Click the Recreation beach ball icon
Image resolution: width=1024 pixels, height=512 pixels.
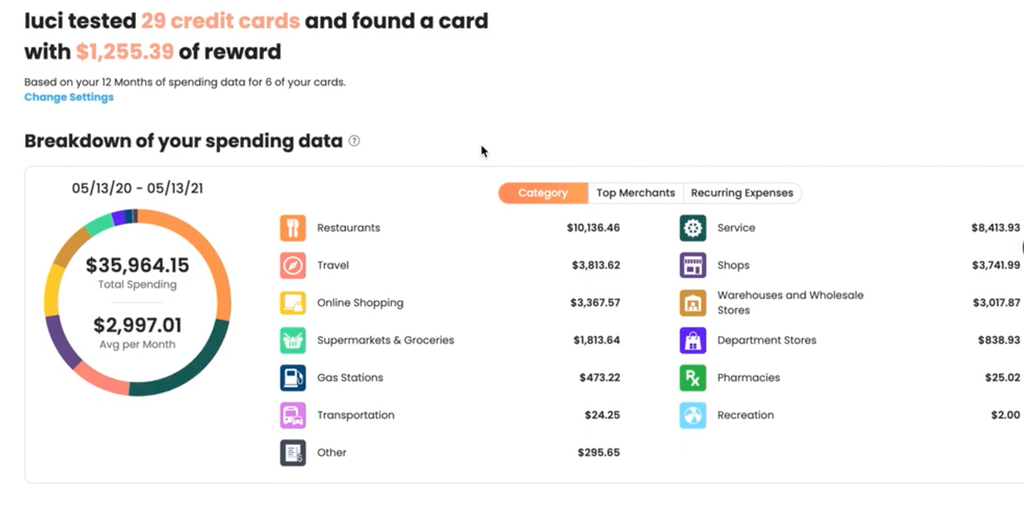pyautogui.click(x=693, y=415)
